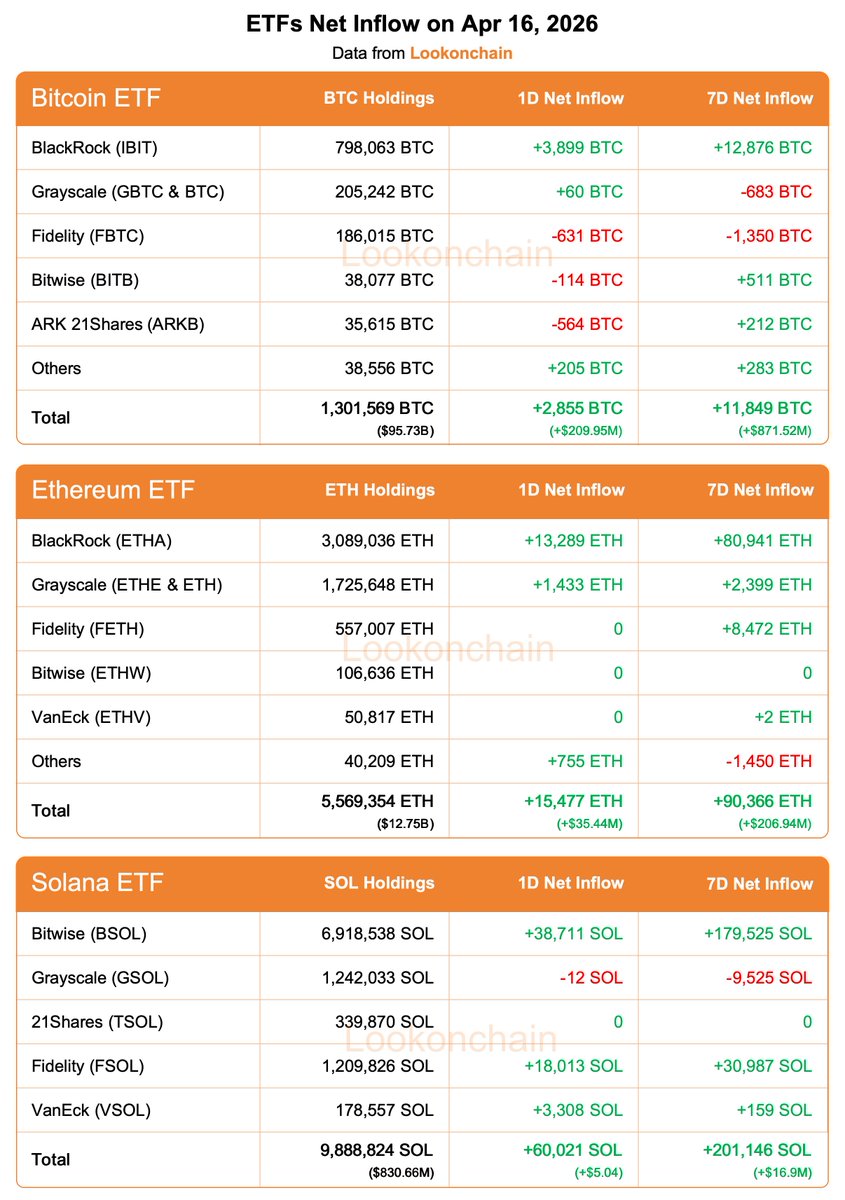Click the +80,941 ETH 7D inflow value
Image resolution: width=845 pixels, height=1200 pixels.
(762, 541)
